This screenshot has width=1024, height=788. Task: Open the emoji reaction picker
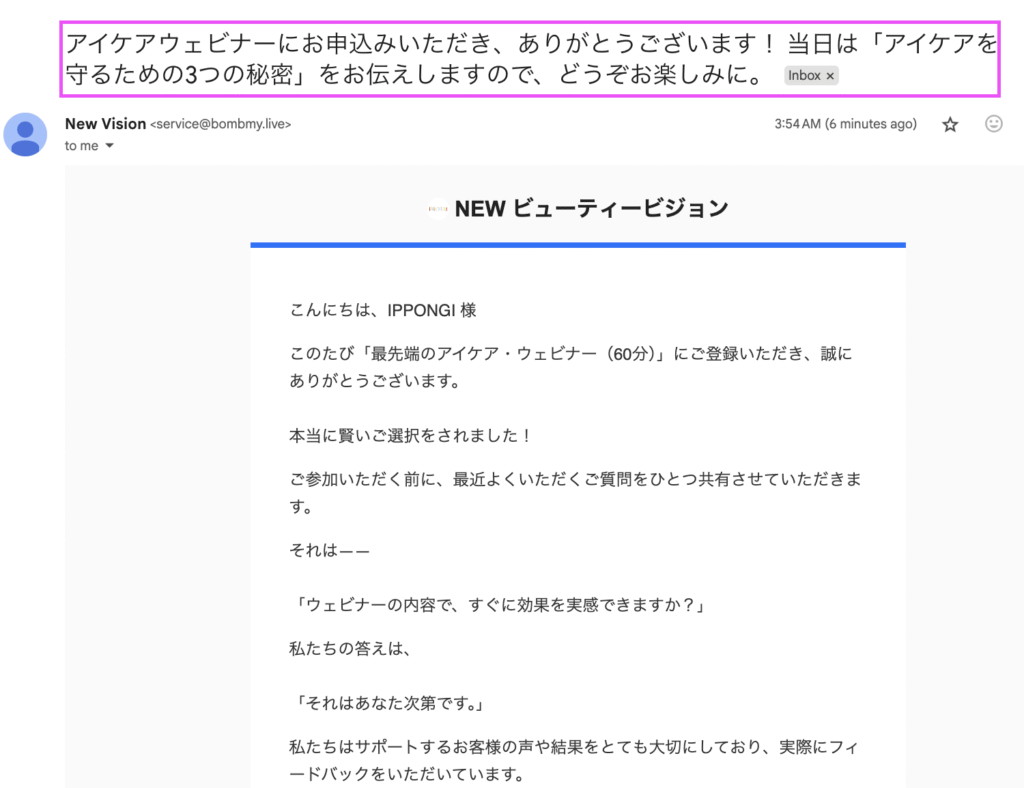(993, 124)
